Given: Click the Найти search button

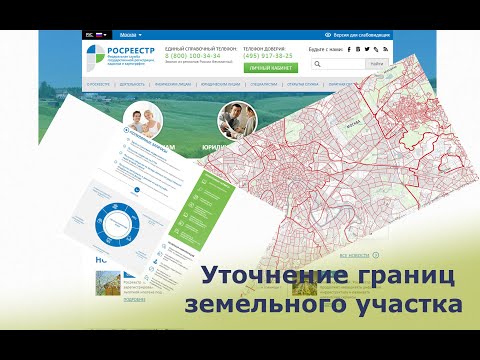Looking at the screenshot, I should click(377, 64).
